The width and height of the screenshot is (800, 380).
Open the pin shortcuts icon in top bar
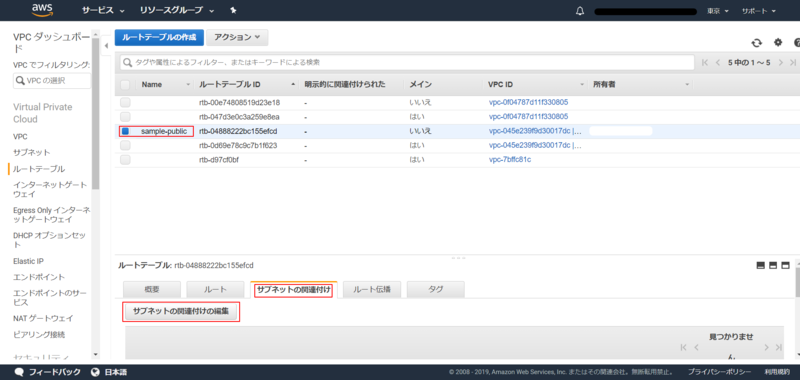(x=233, y=10)
